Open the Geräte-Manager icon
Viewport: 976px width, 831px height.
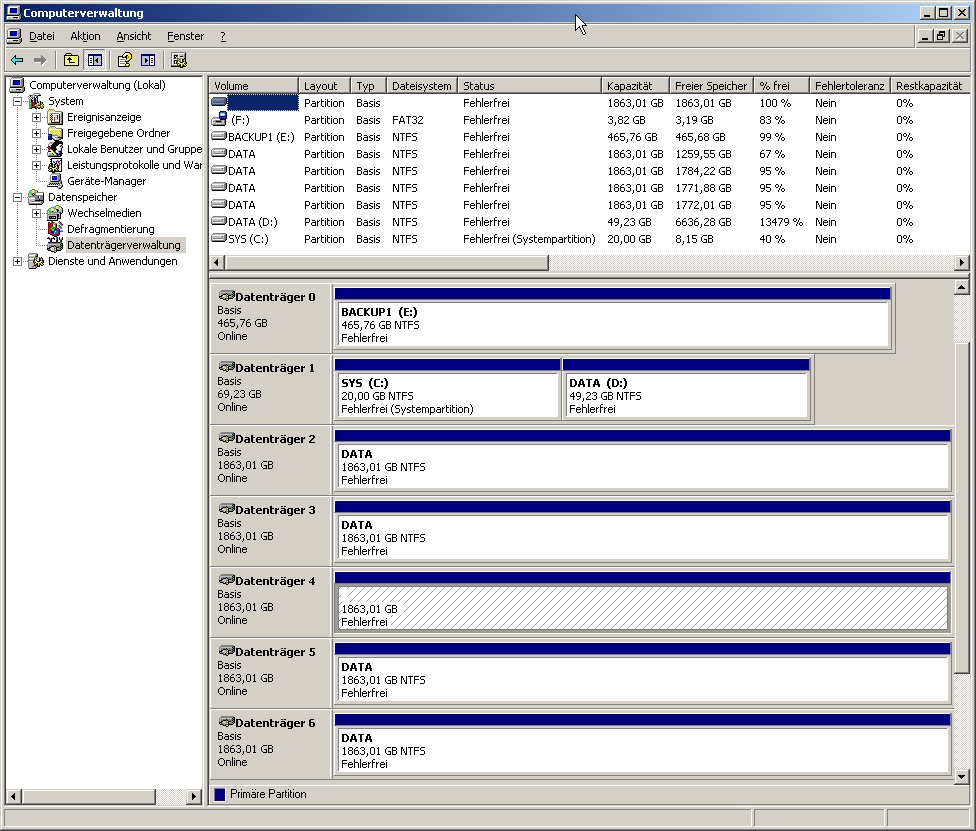(x=55, y=181)
